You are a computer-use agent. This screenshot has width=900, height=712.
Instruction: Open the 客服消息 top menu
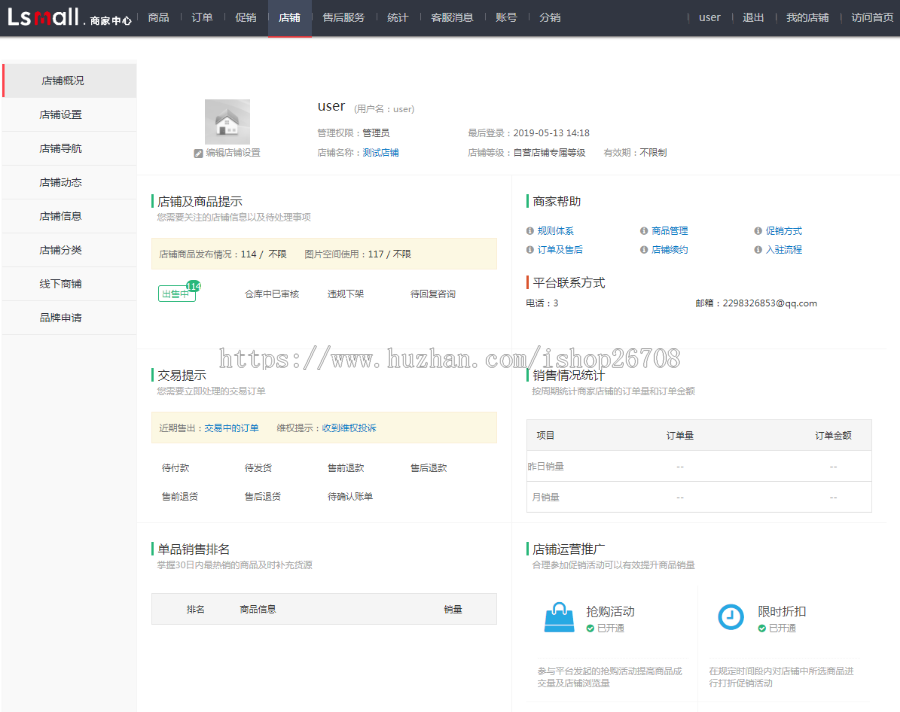(452, 18)
